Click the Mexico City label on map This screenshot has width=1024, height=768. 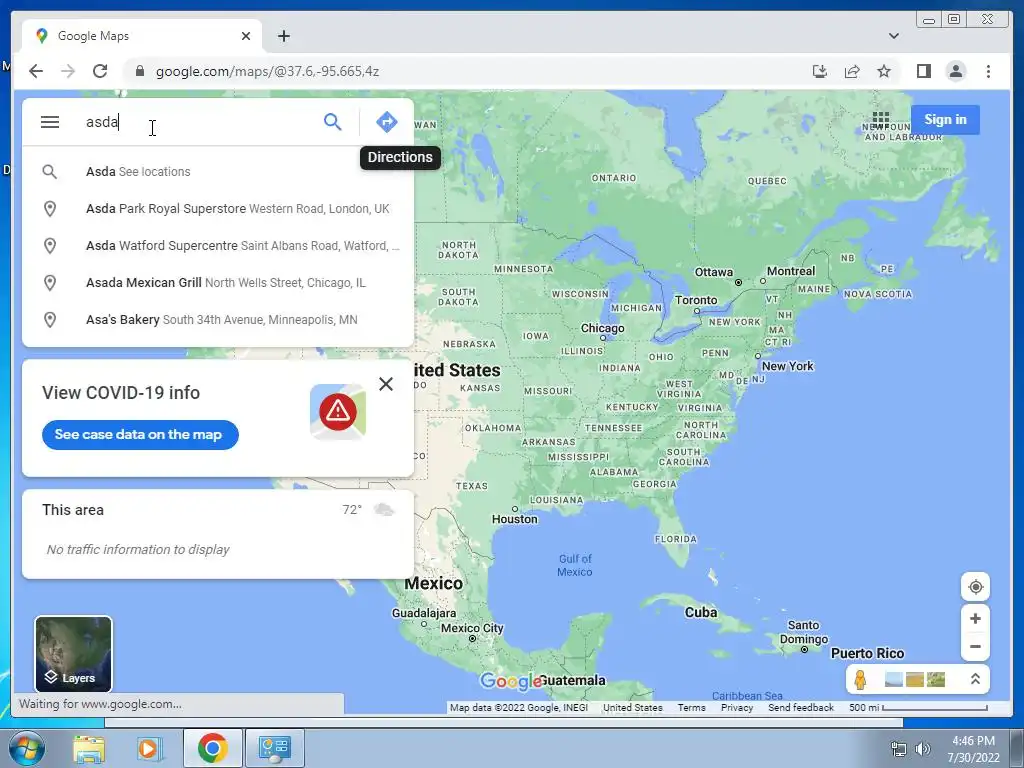click(472, 628)
